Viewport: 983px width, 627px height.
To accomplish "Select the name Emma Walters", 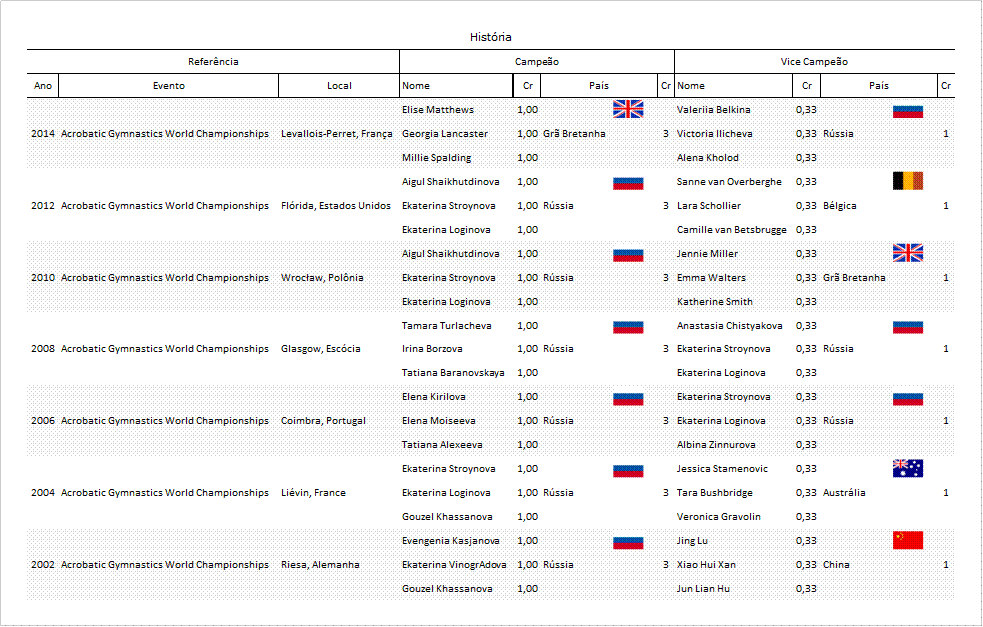I will [x=711, y=278].
